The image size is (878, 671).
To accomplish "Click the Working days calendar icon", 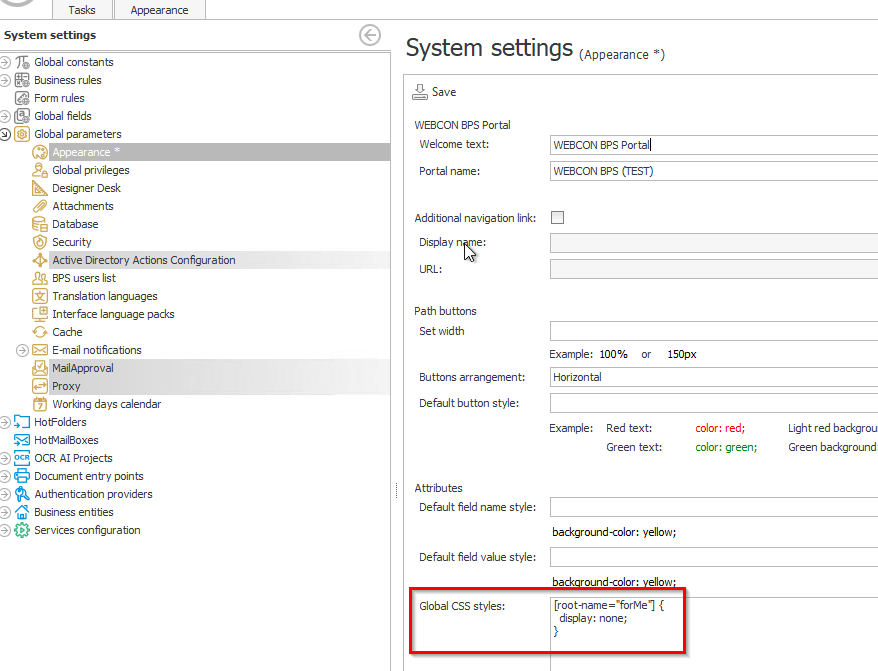I will tap(40, 404).
